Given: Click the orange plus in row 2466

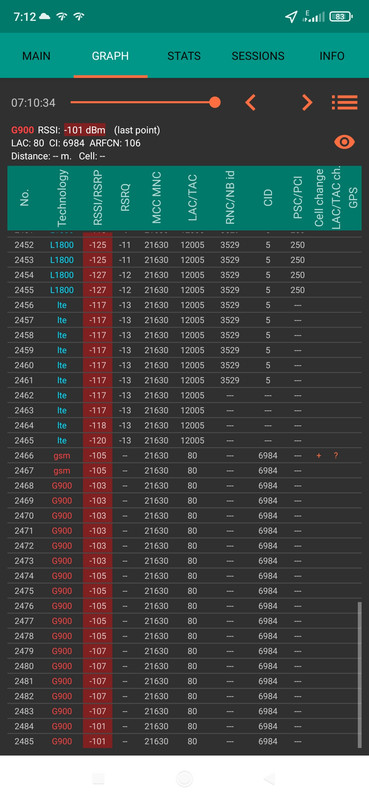Looking at the screenshot, I should (x=319, y=455).
